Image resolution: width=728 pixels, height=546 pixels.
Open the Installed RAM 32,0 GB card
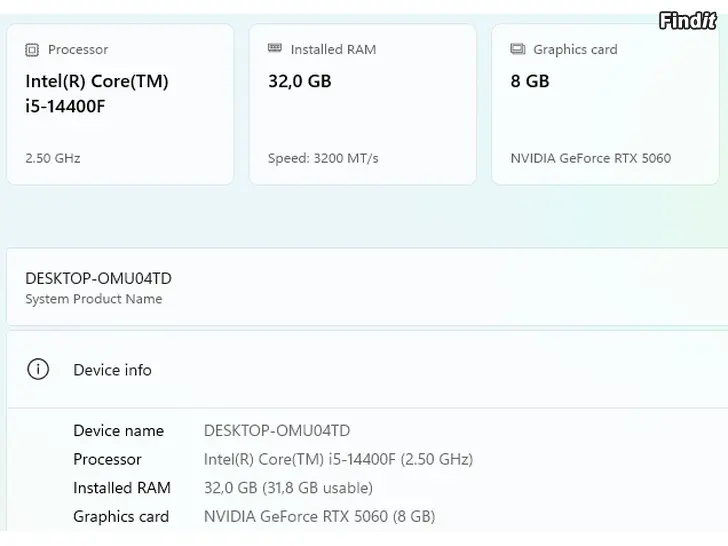coord(363,104)
